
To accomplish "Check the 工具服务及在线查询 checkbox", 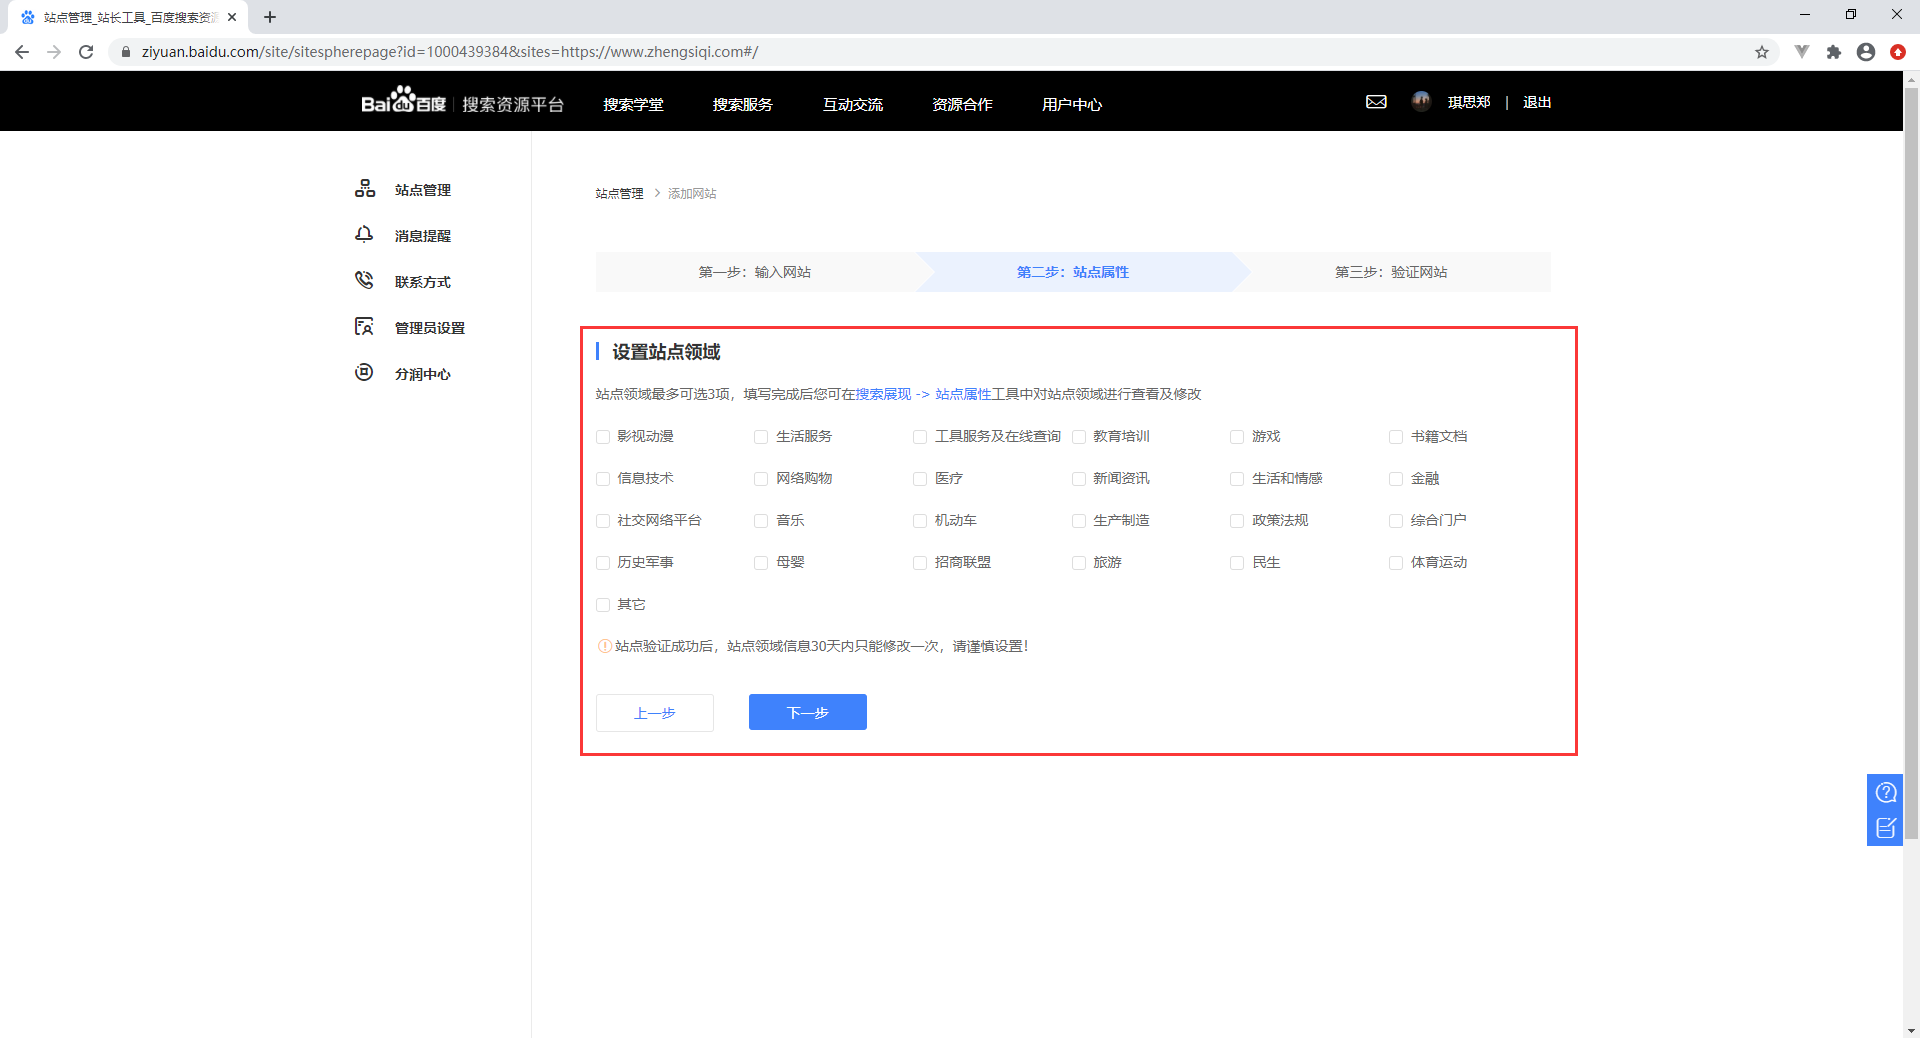I will point(920,437).
